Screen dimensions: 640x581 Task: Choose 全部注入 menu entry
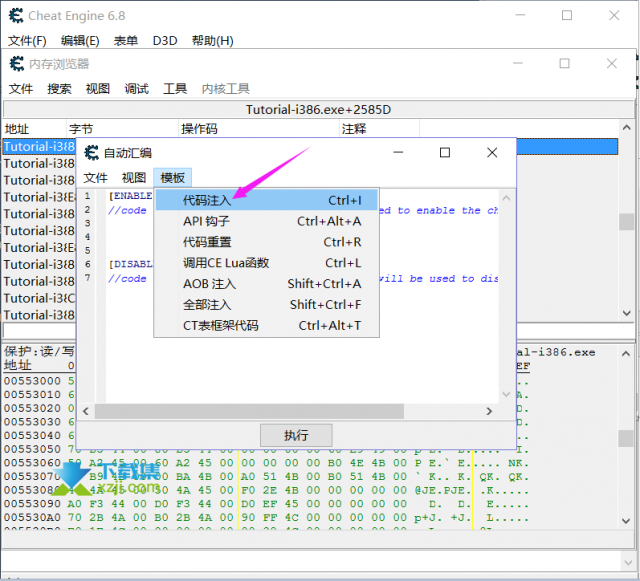point(267,305)
